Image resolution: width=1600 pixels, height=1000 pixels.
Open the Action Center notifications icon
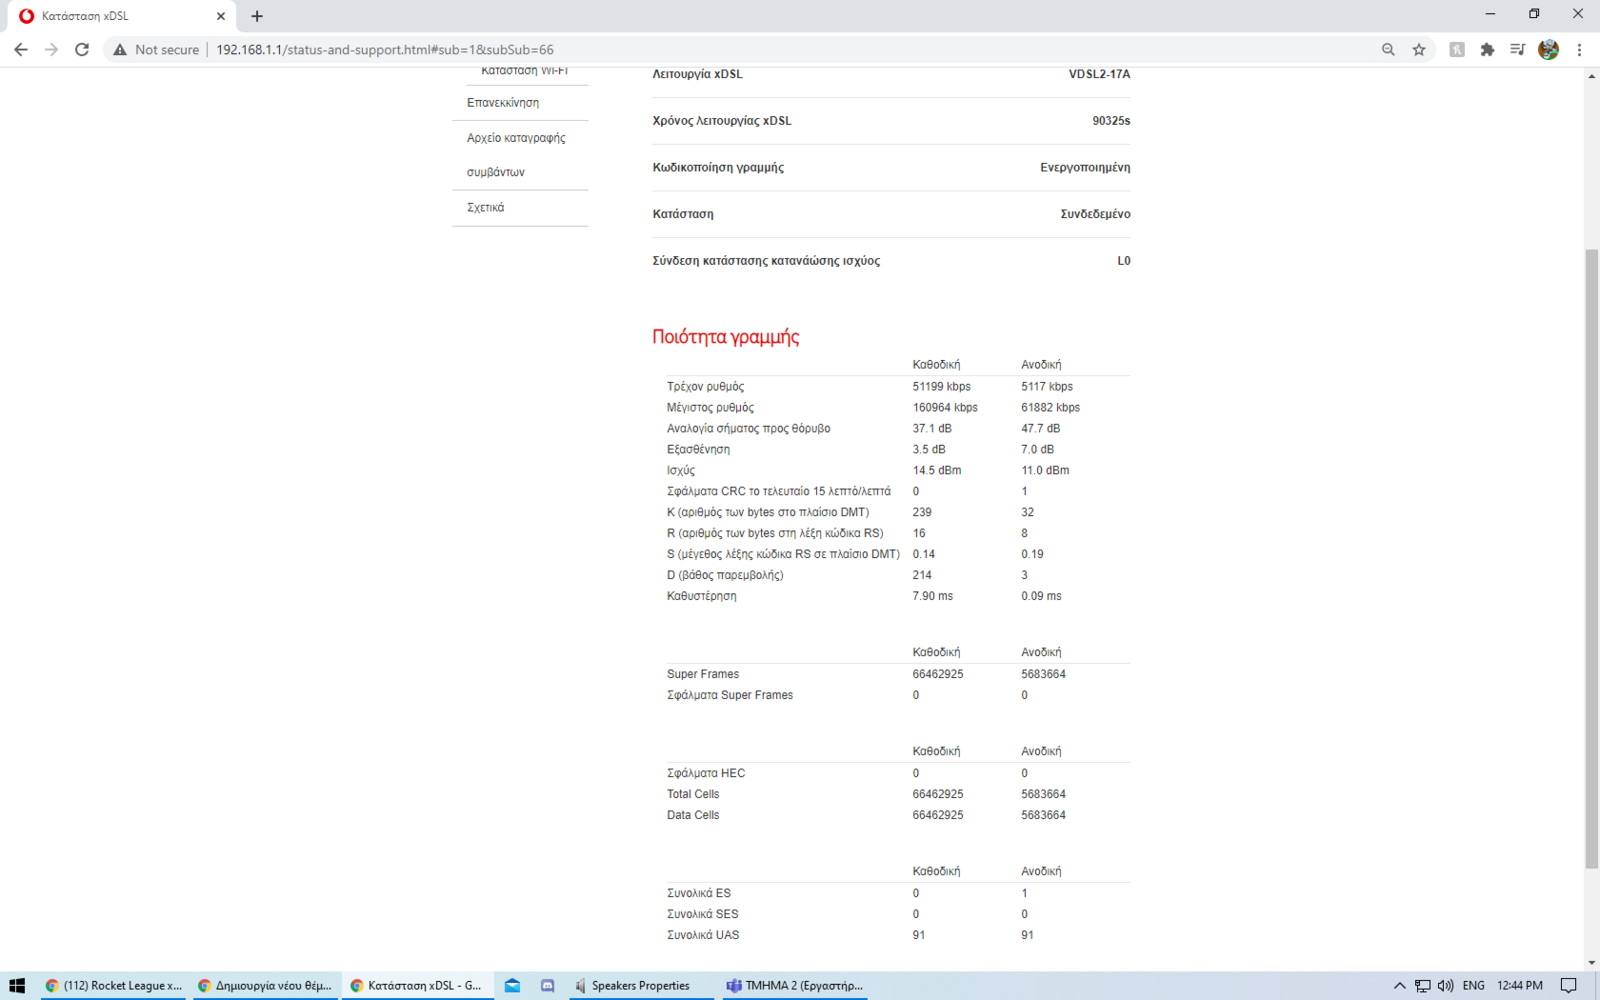[1569, 985]
